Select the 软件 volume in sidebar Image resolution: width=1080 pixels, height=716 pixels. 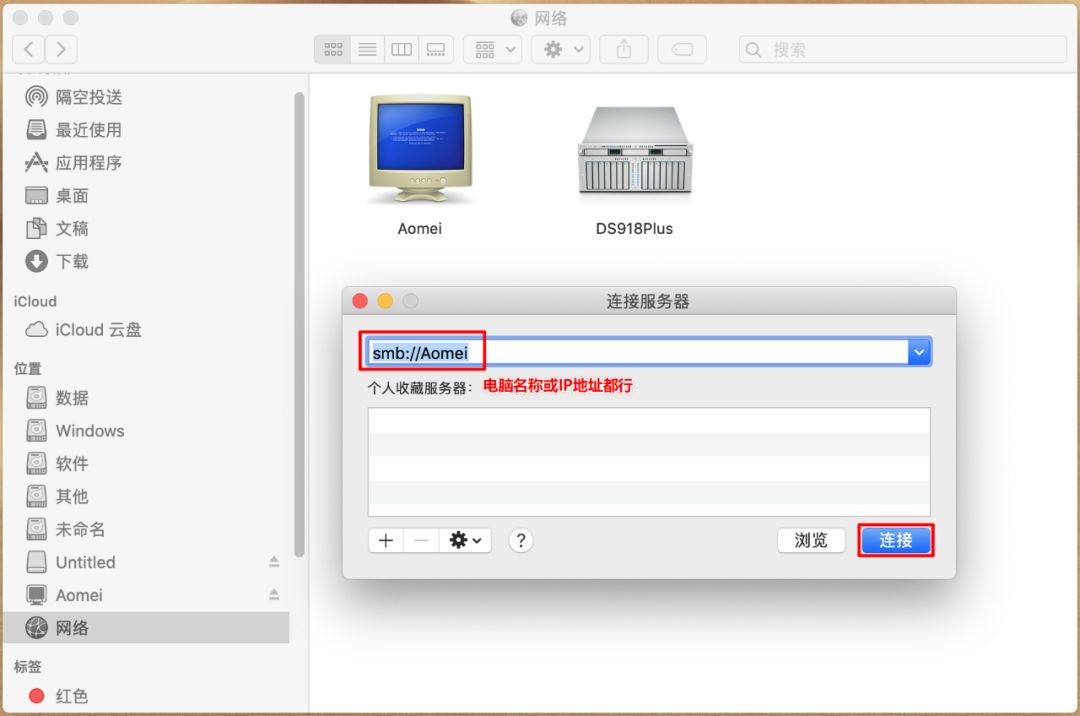[x=146, y=463]
